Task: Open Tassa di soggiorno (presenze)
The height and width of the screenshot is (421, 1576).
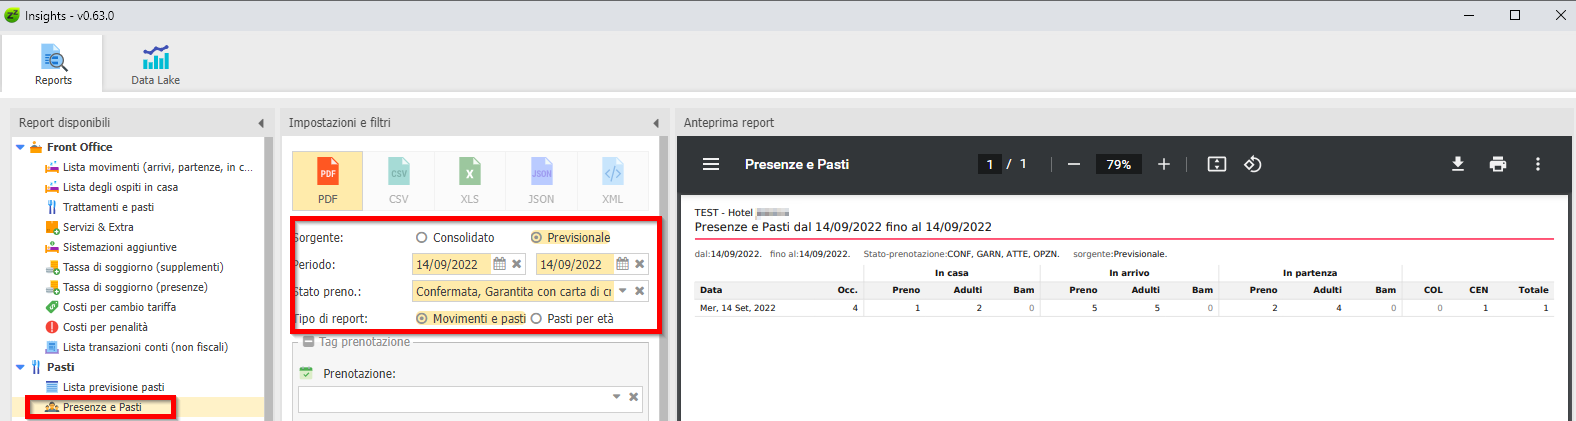Action: click(126, 287)
